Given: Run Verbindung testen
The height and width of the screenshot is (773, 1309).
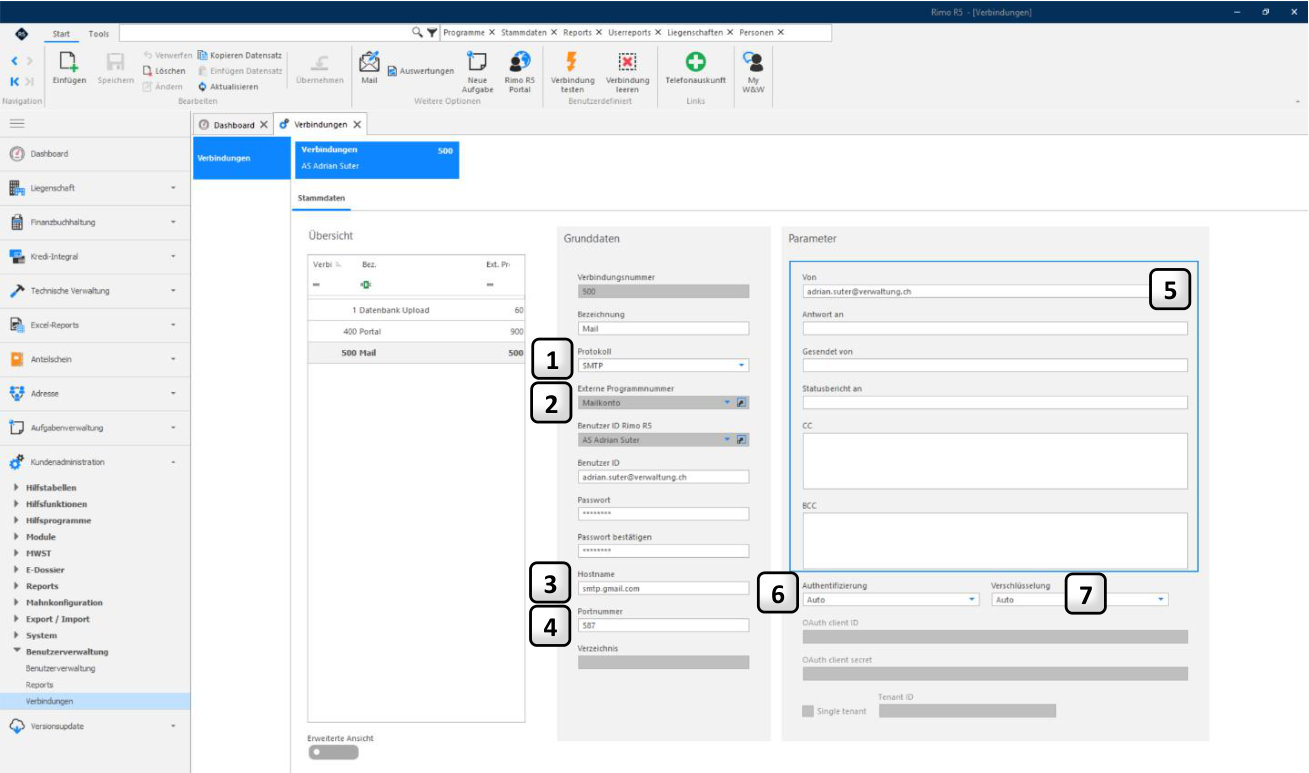Looking at the screenshot, I should pos(572,62).
